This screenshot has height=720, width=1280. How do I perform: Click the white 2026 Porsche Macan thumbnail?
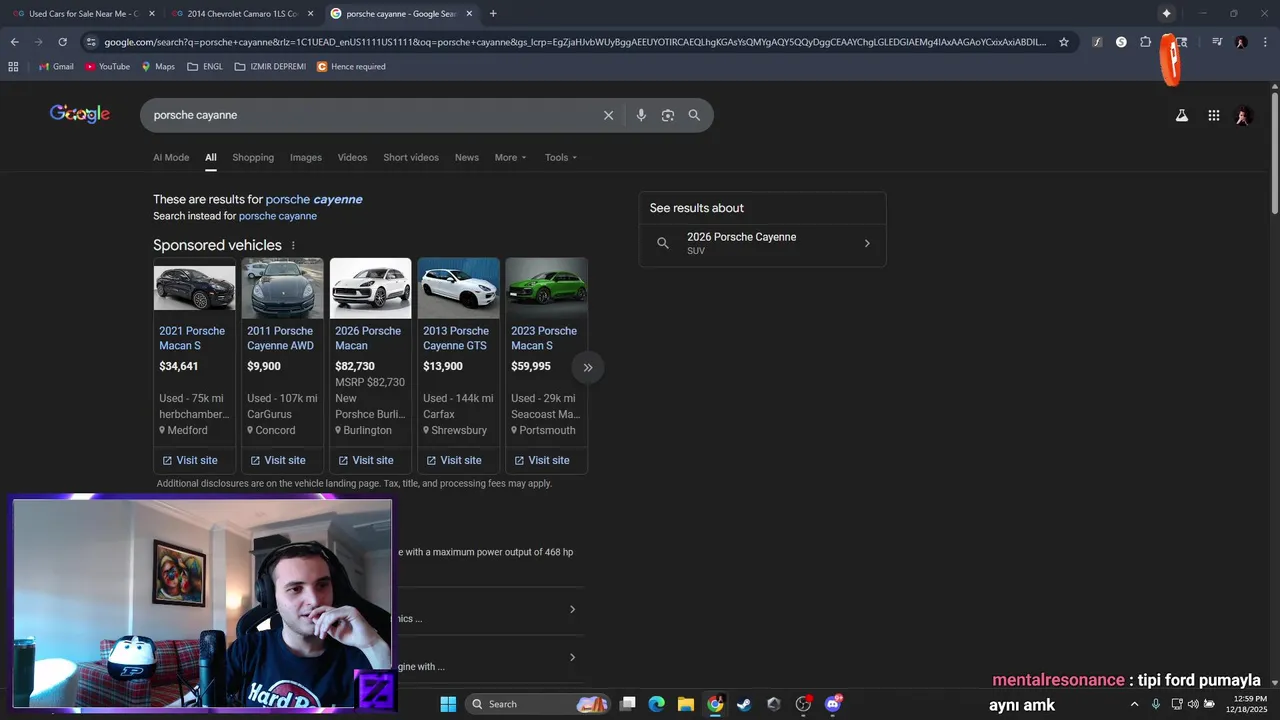[x=371, y=288]
